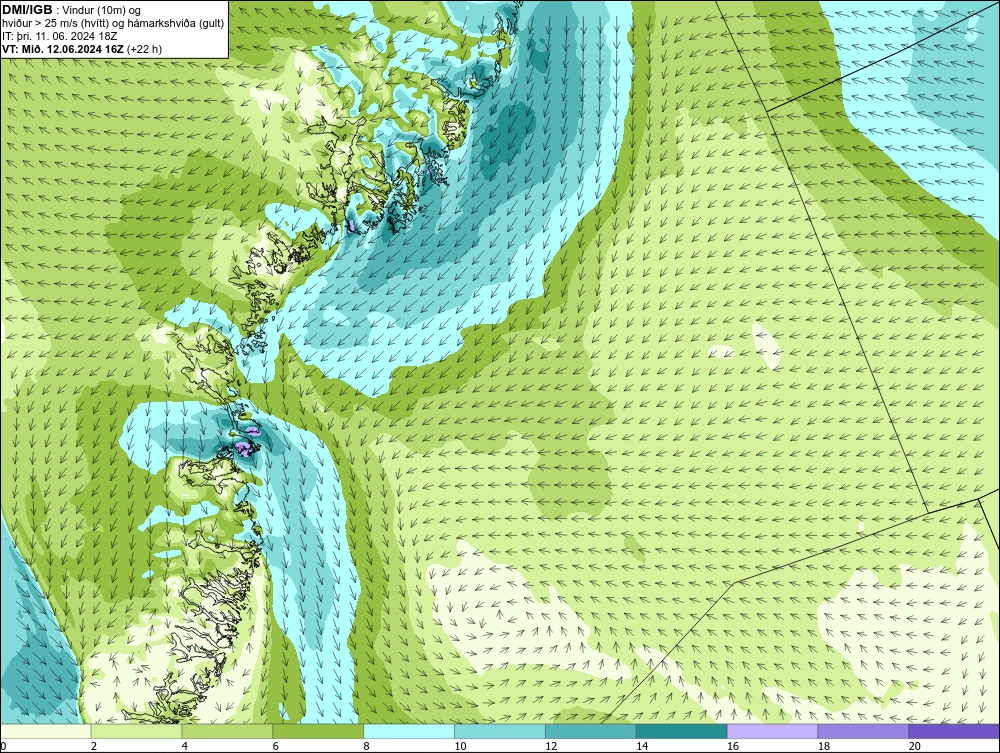Click the legend label '2'
Viewport: 1000px width, 753px height.
coord(94,746)
